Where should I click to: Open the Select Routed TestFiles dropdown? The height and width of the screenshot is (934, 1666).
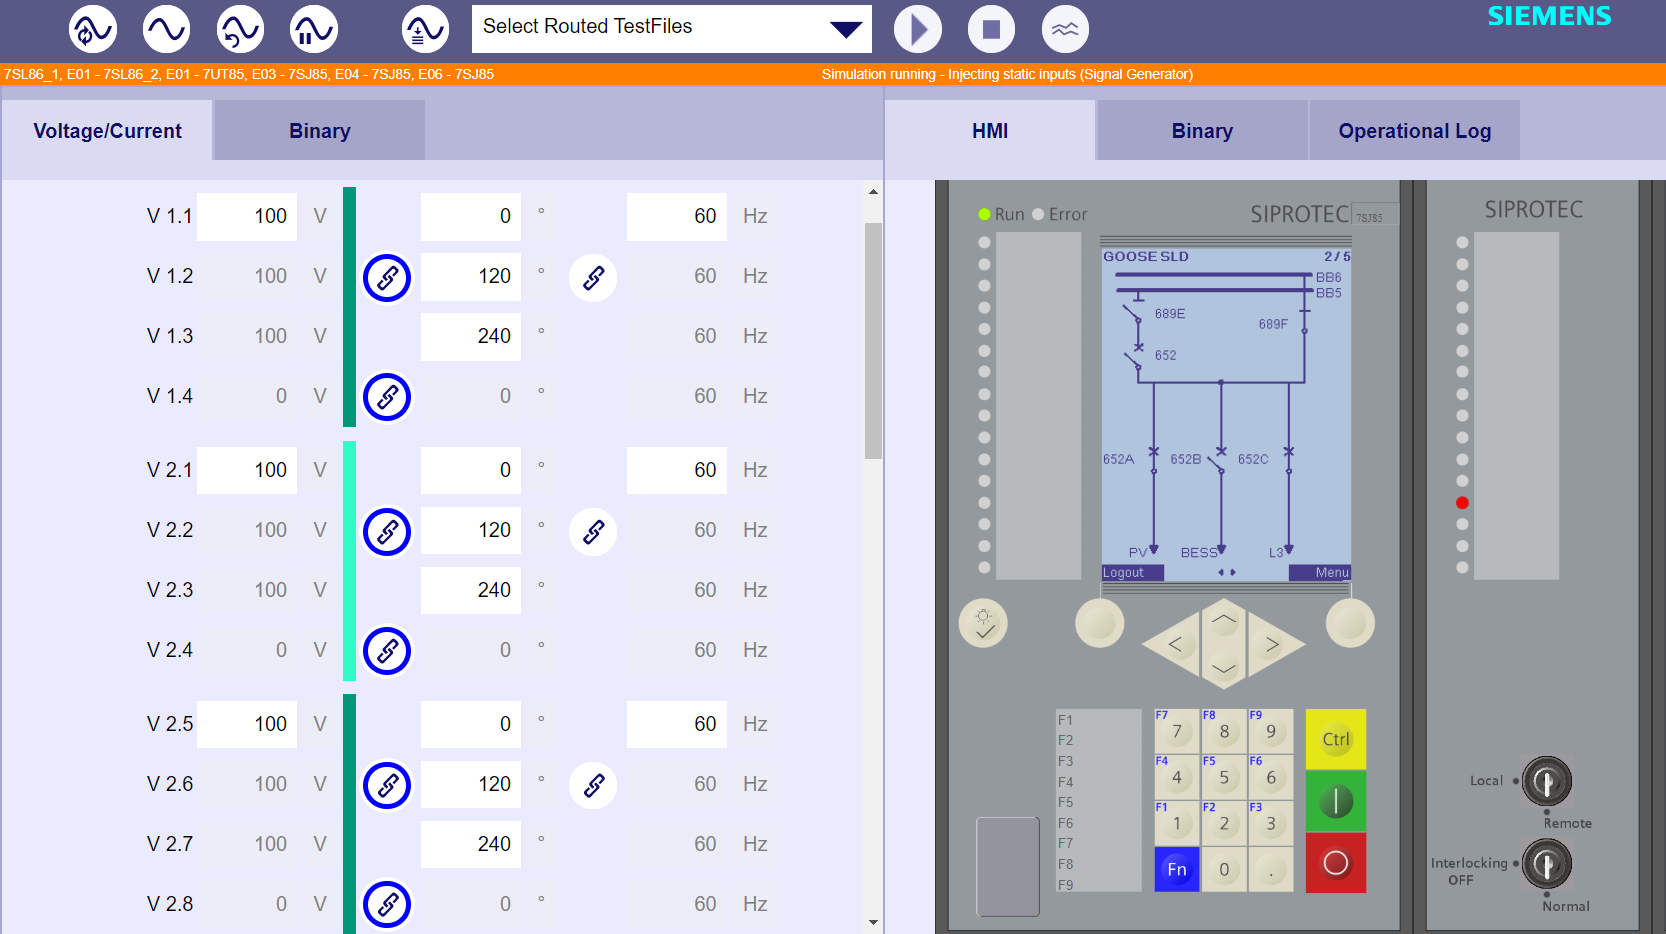click(671, 28)
